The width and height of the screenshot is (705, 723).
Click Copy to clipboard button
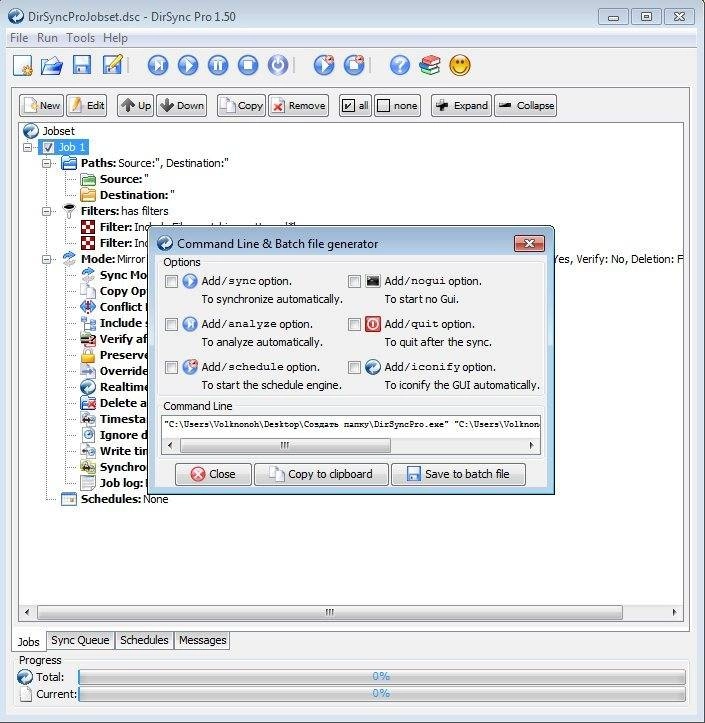(321, 474)
